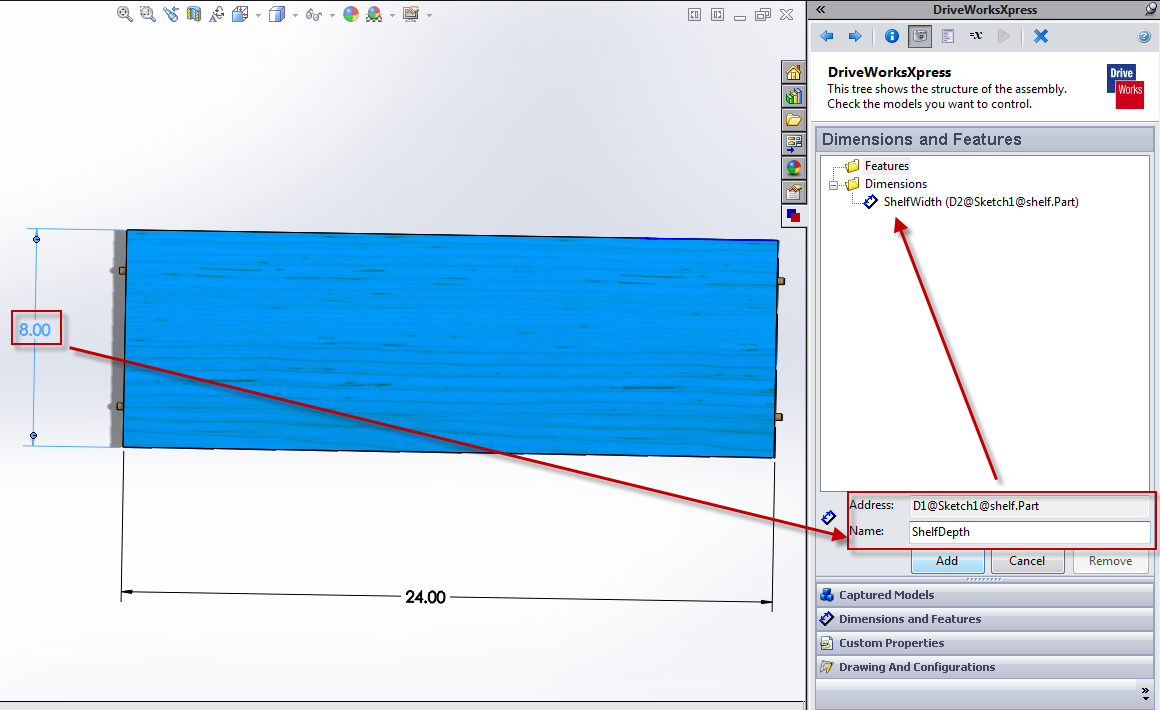1160x710 pixels.
Task: Expand the Captured Models section
Action: tap(985, 595)
